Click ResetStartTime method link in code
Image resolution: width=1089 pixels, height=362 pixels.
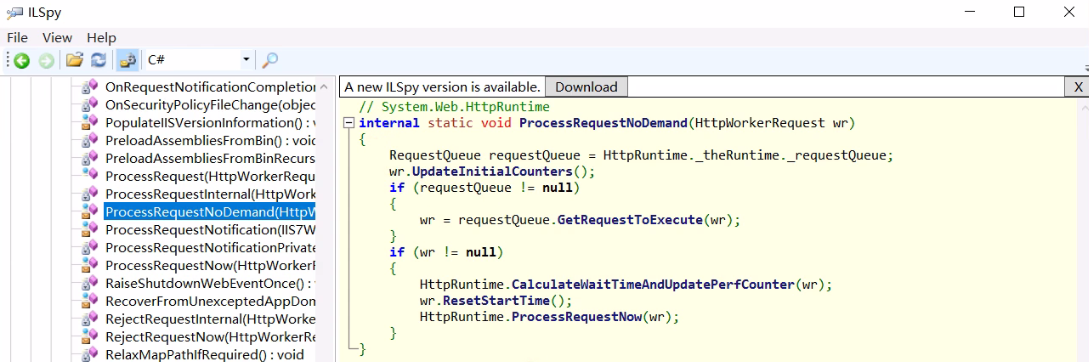[x=498, y=301]
